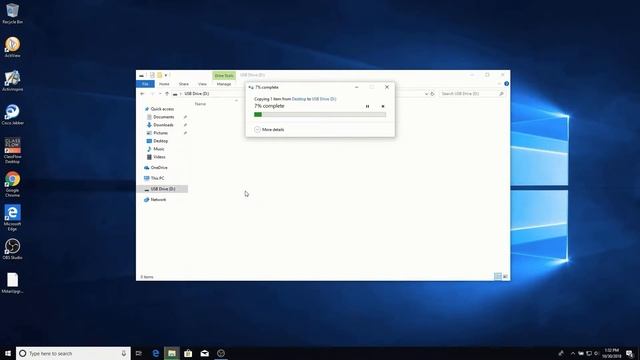Show hidden system tray icons

pyautogui.click(x=573, y=353)
